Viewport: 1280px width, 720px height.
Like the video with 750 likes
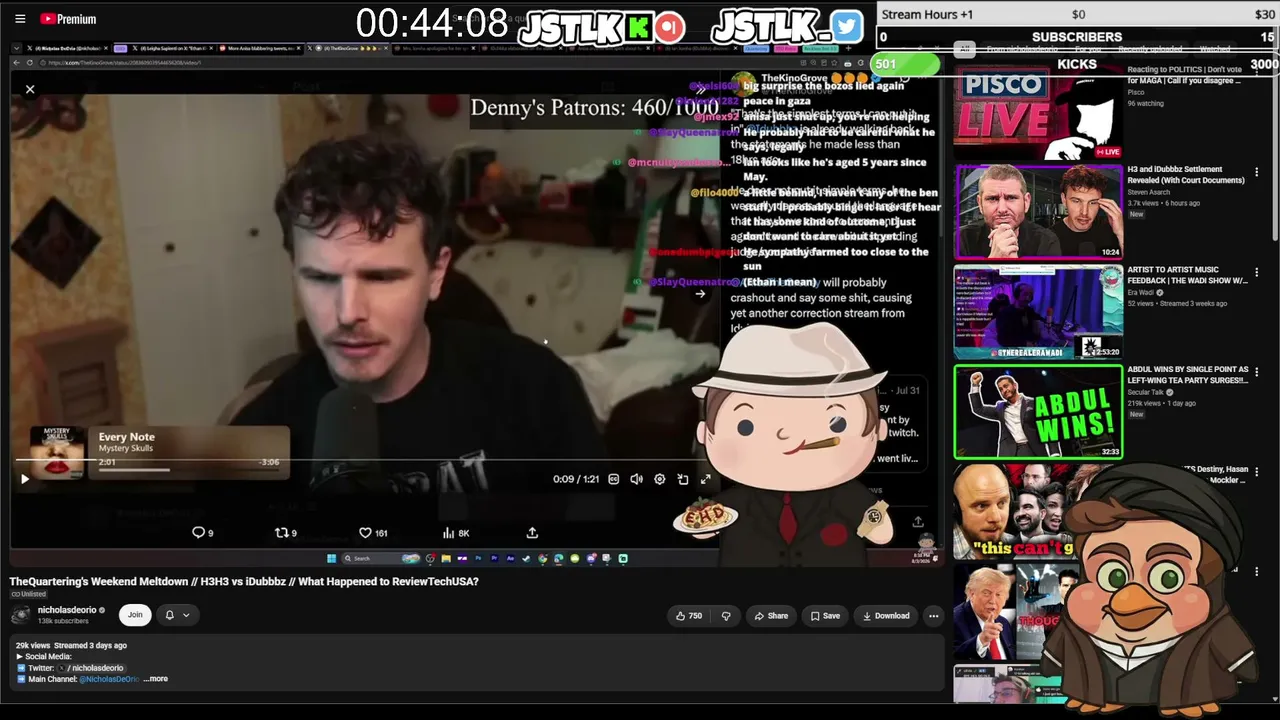pos(689,616)
